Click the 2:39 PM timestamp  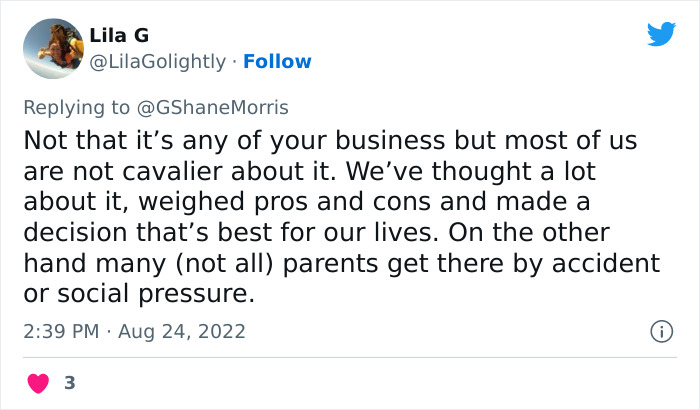click(59, 331)
